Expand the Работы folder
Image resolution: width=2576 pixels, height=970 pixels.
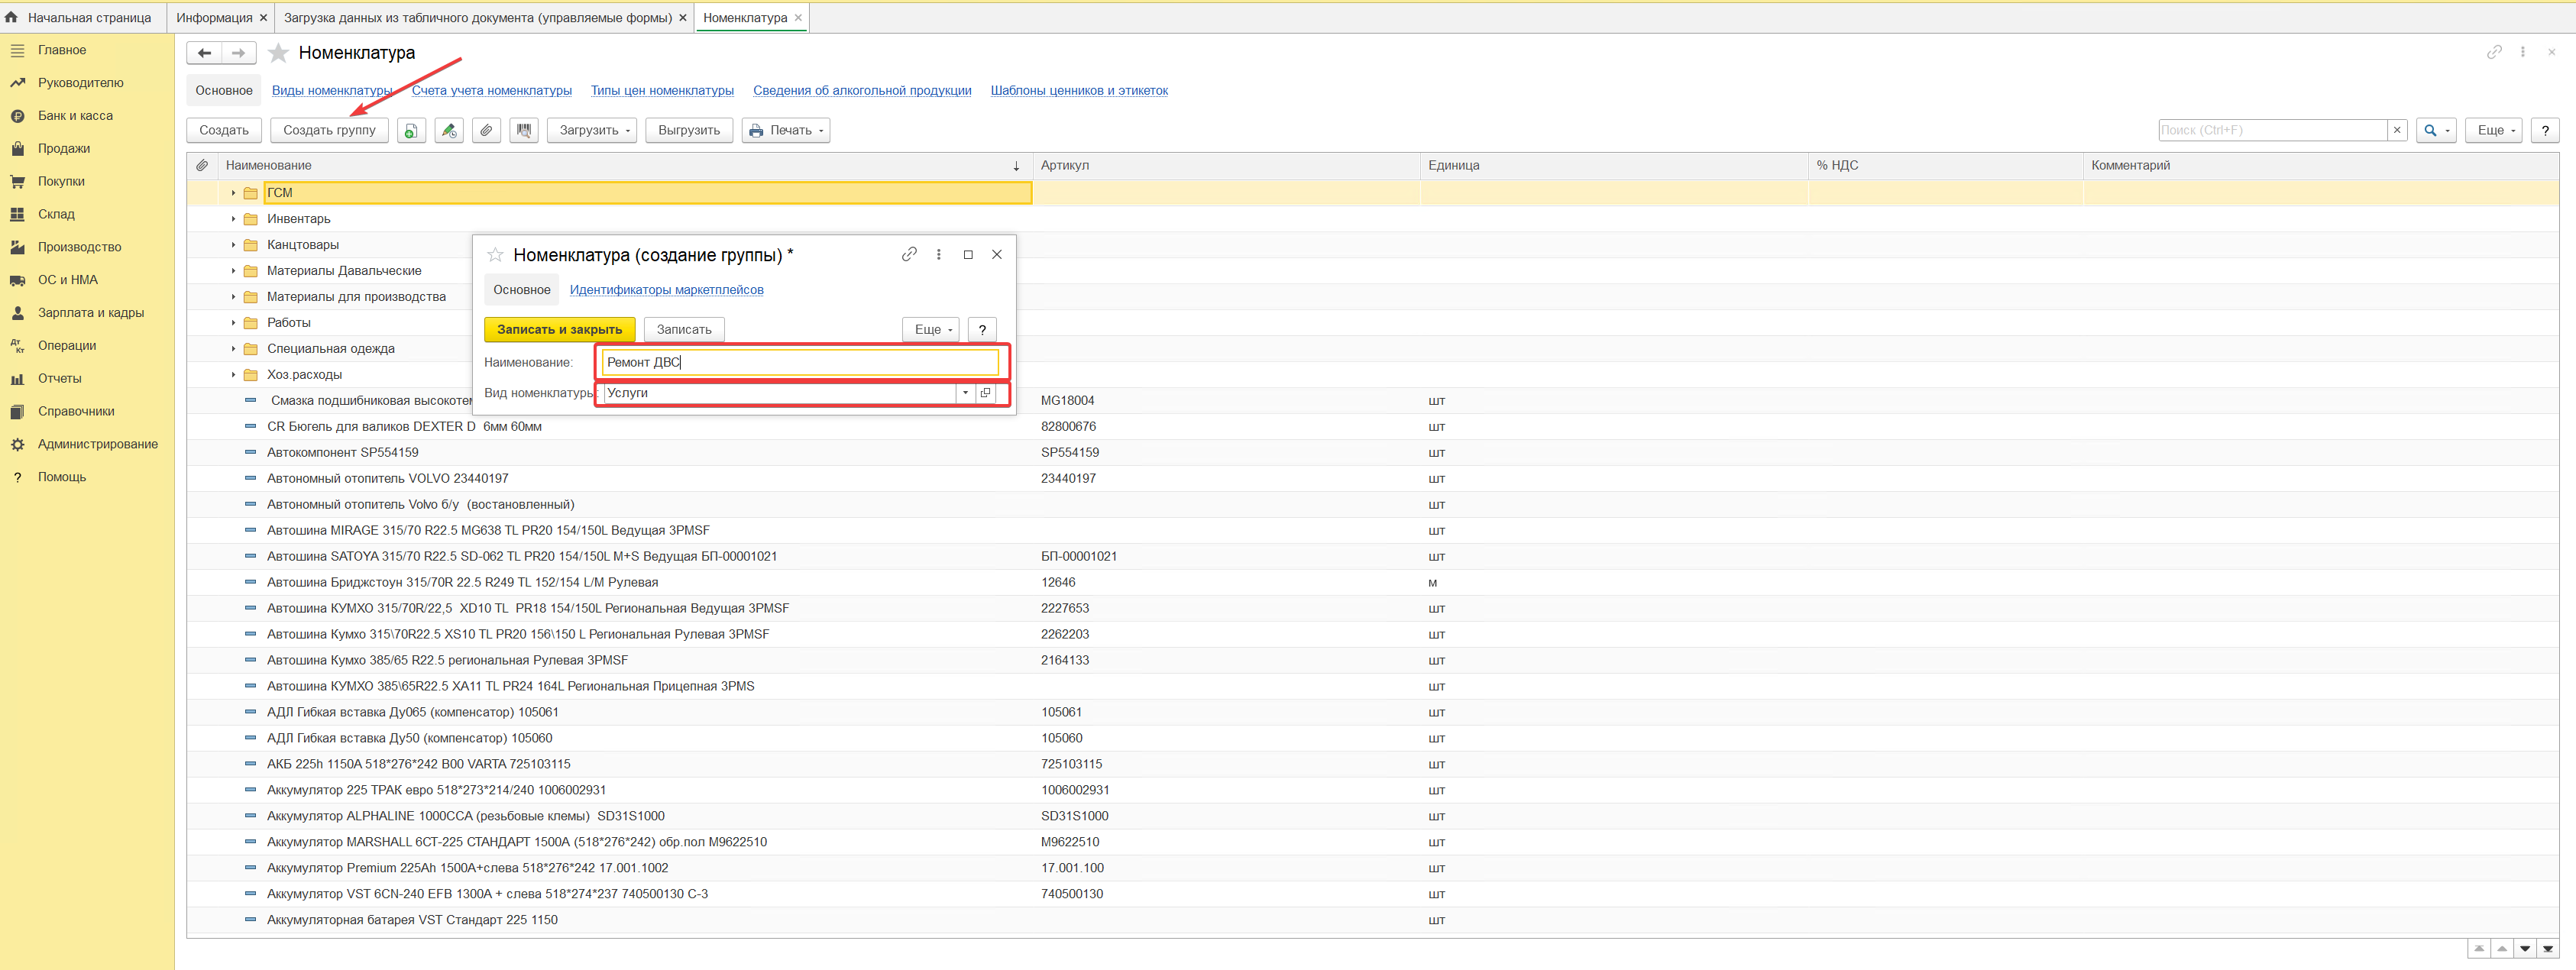click(x=233, y=323)
